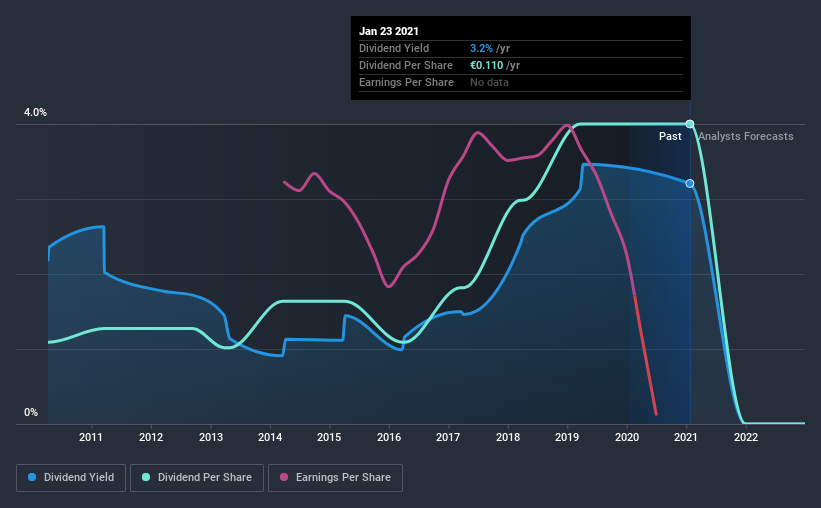
Task: Select the Dividend Yield data point marker
Action: (x=690, y=183)
